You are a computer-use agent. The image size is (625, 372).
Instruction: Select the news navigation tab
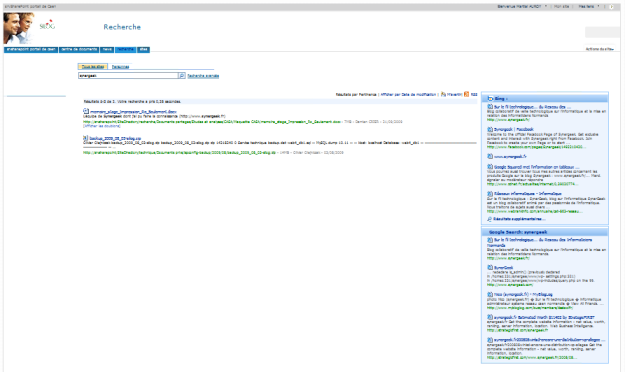[107, 49]
